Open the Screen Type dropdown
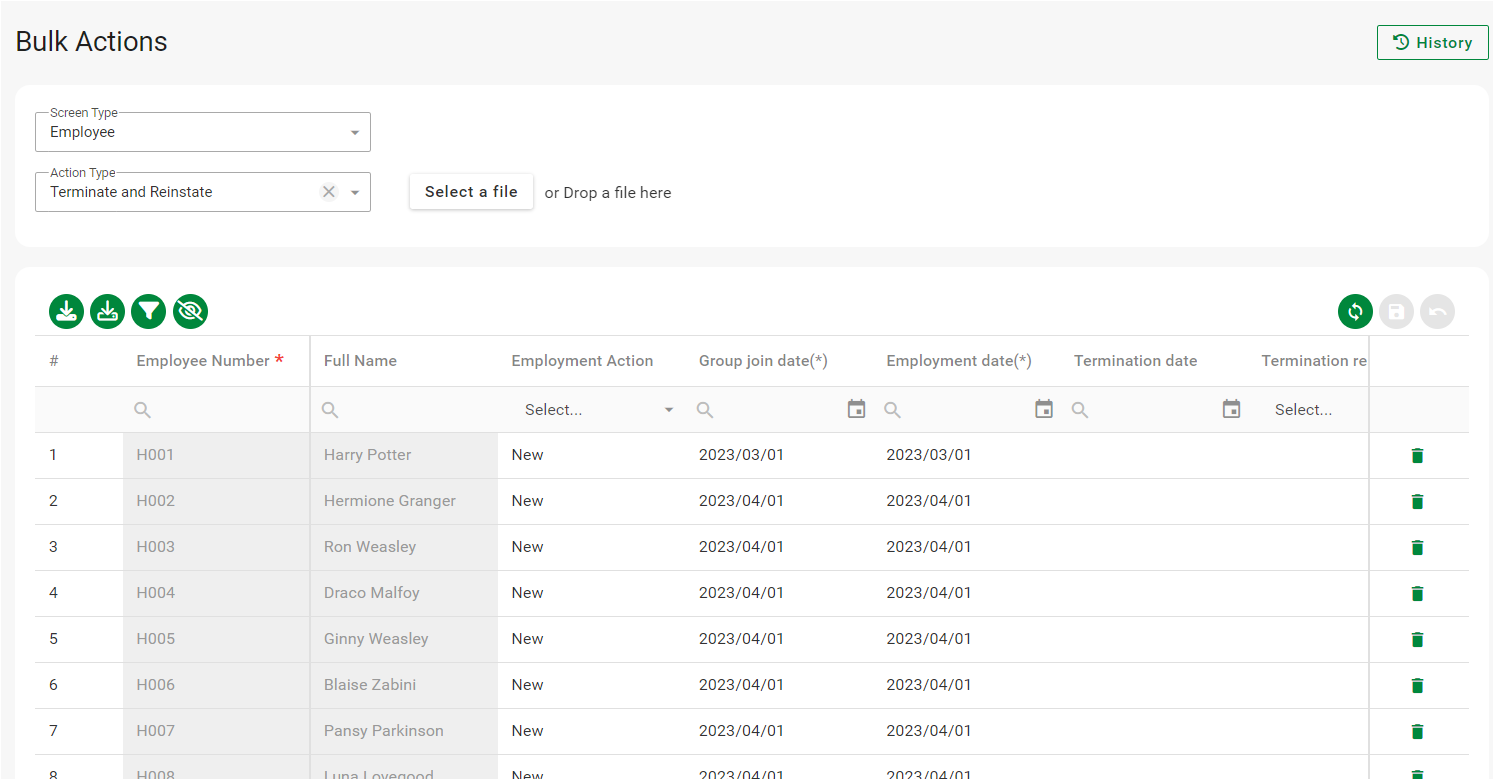Image resolution: width=1494 pixels, height=780 pixels. [202, 132]
